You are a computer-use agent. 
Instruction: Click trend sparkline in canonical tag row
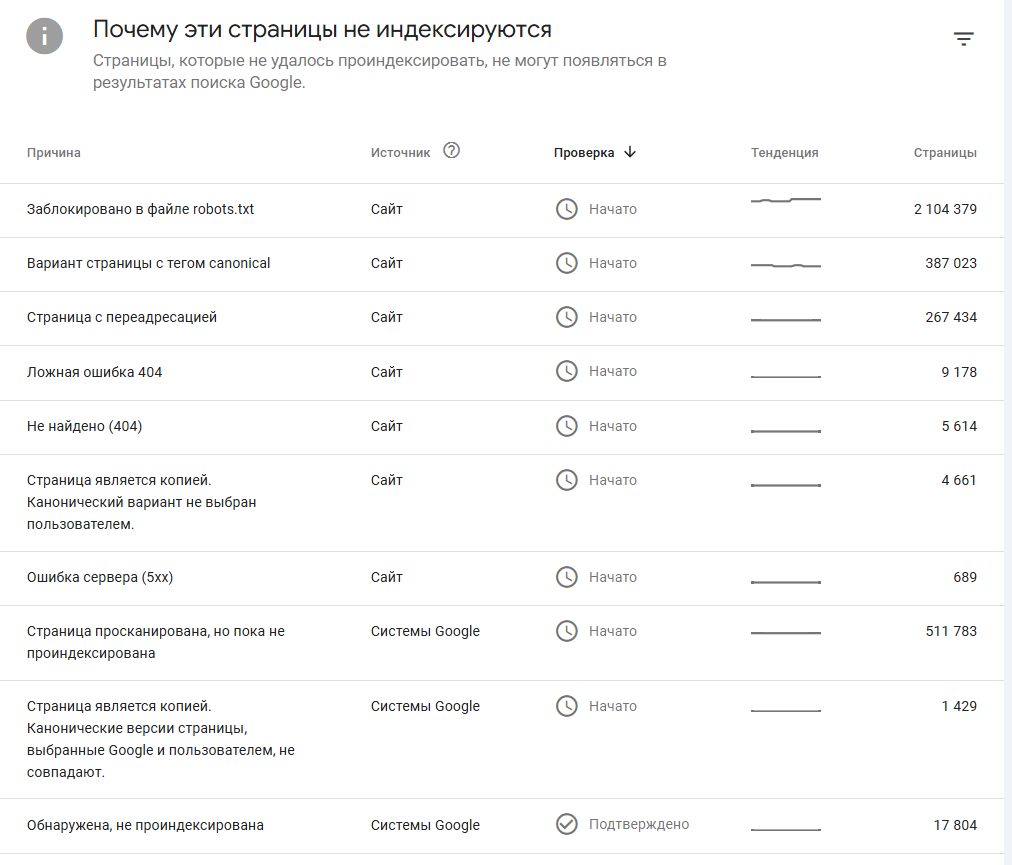pyautogui.click(x=785, y=265)
